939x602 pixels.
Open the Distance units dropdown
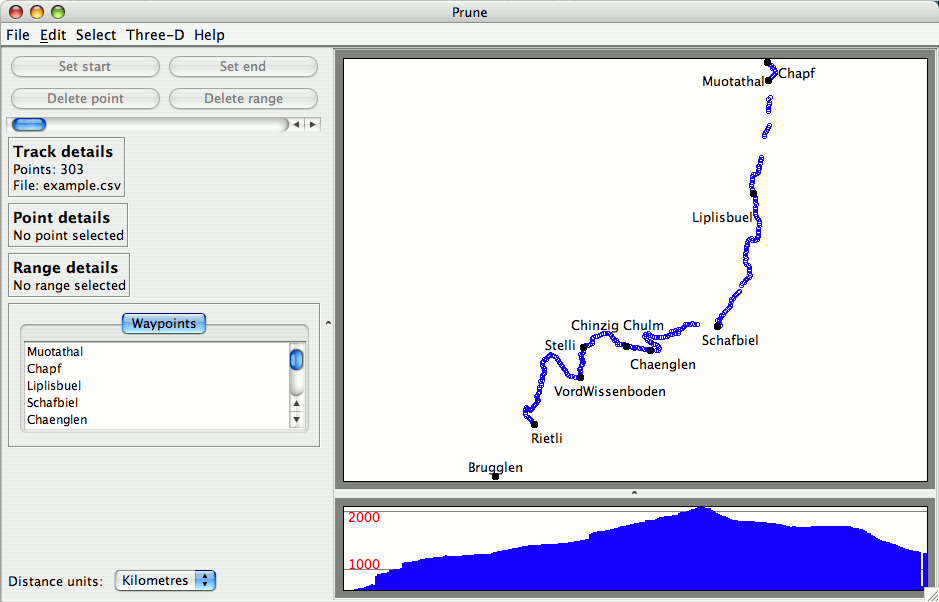click(165, 581)
